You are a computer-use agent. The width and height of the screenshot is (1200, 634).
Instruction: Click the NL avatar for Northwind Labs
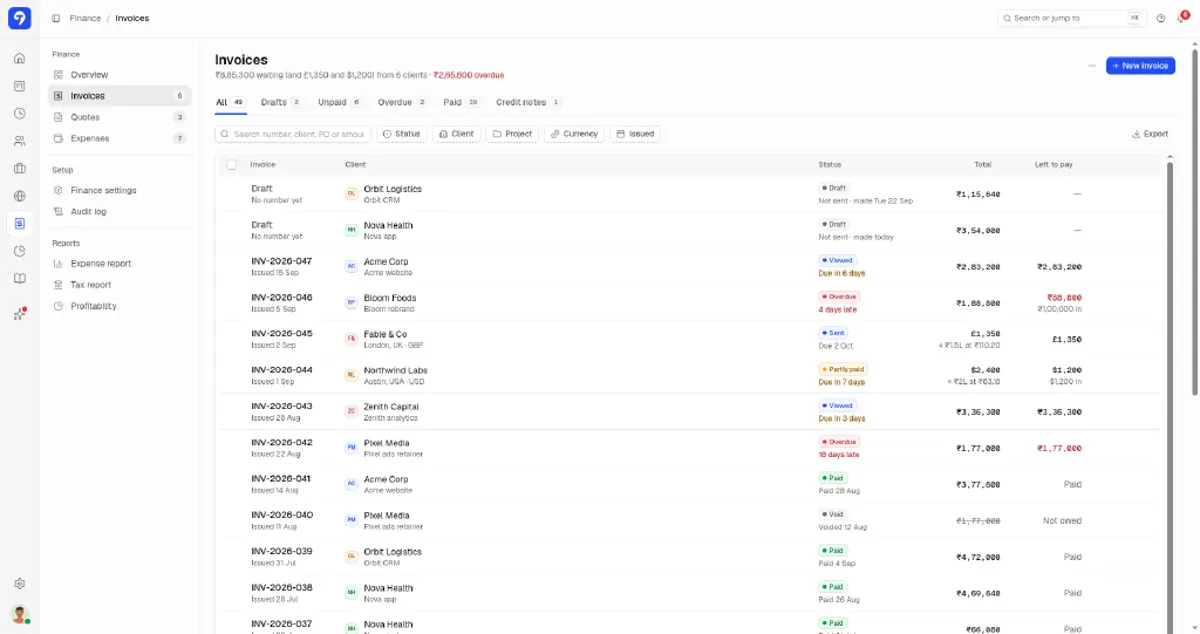click(351, 375)
